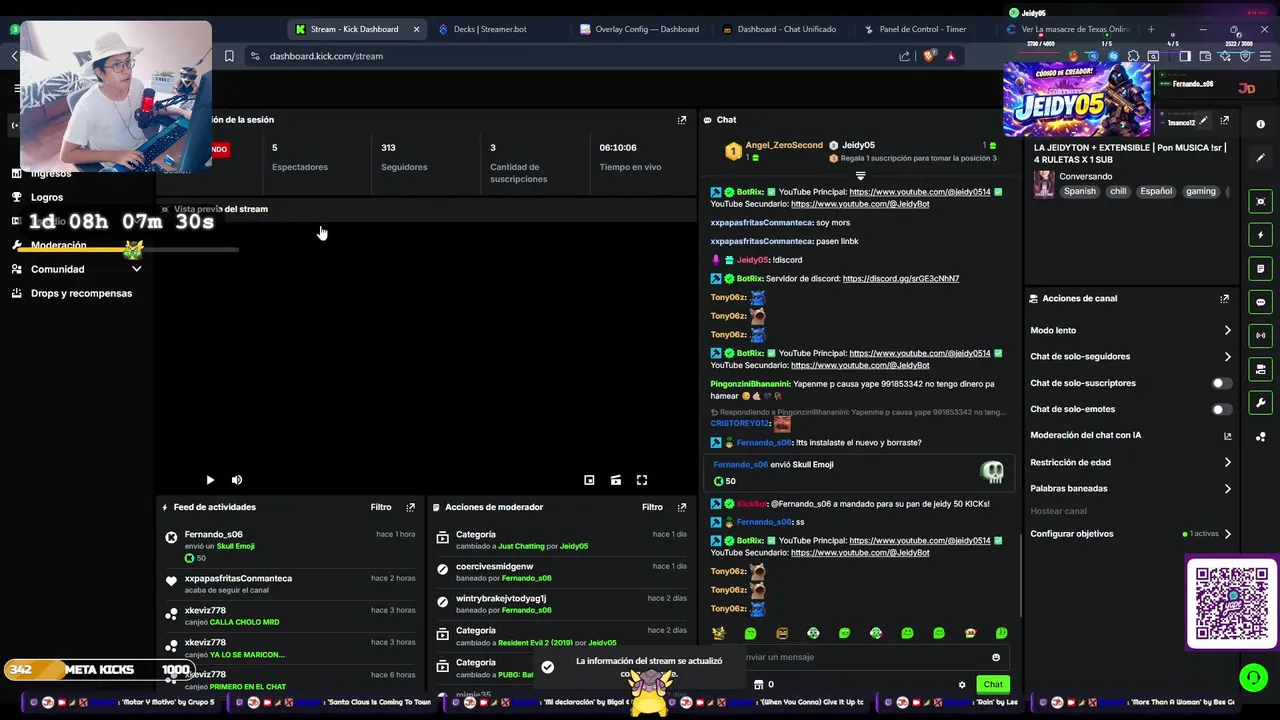This screenshot has height=720, width=1280.
Task: Pop out the session info panel
Action: (682, 120)
